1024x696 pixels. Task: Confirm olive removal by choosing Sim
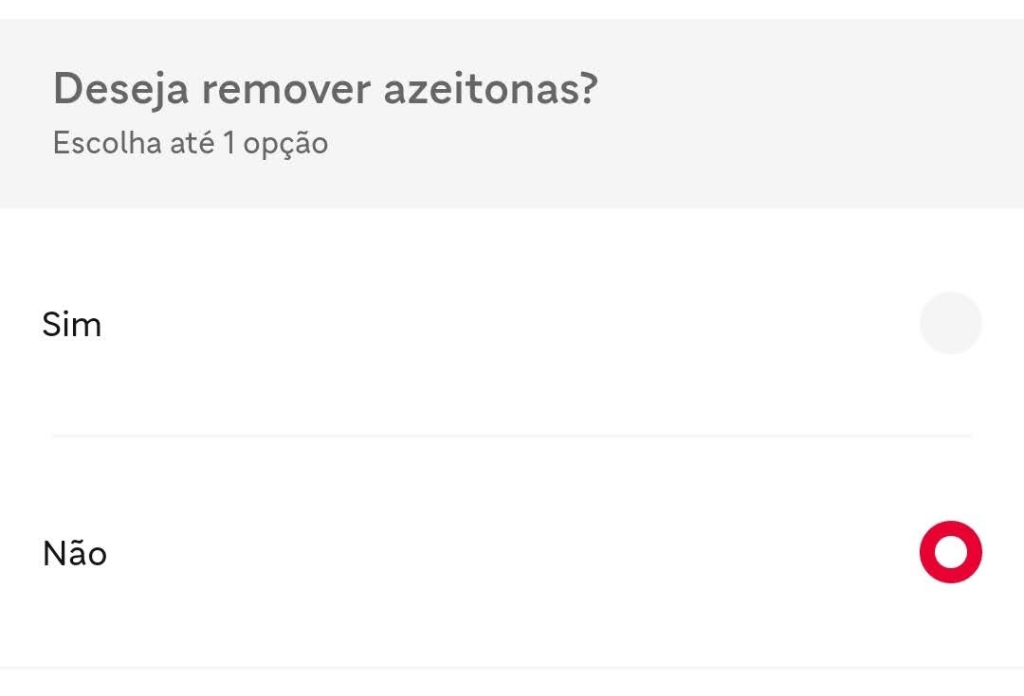950,324
